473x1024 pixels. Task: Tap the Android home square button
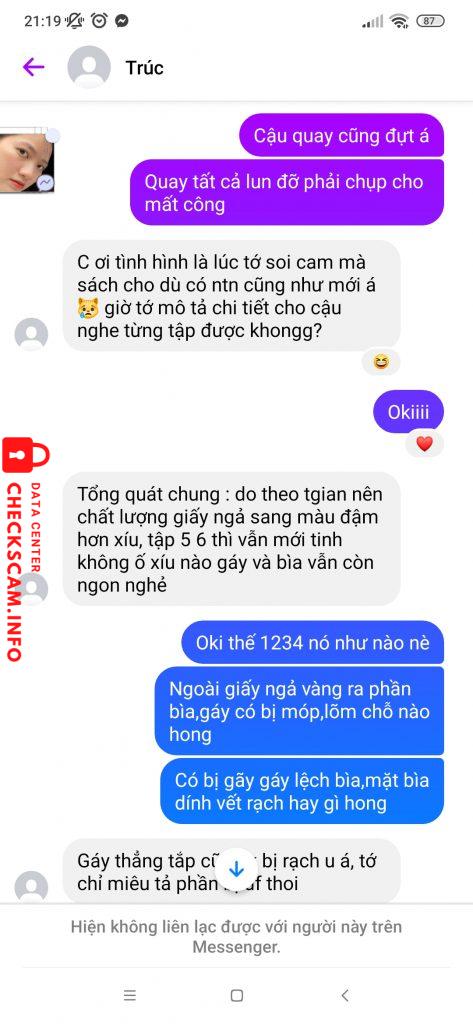236,995
